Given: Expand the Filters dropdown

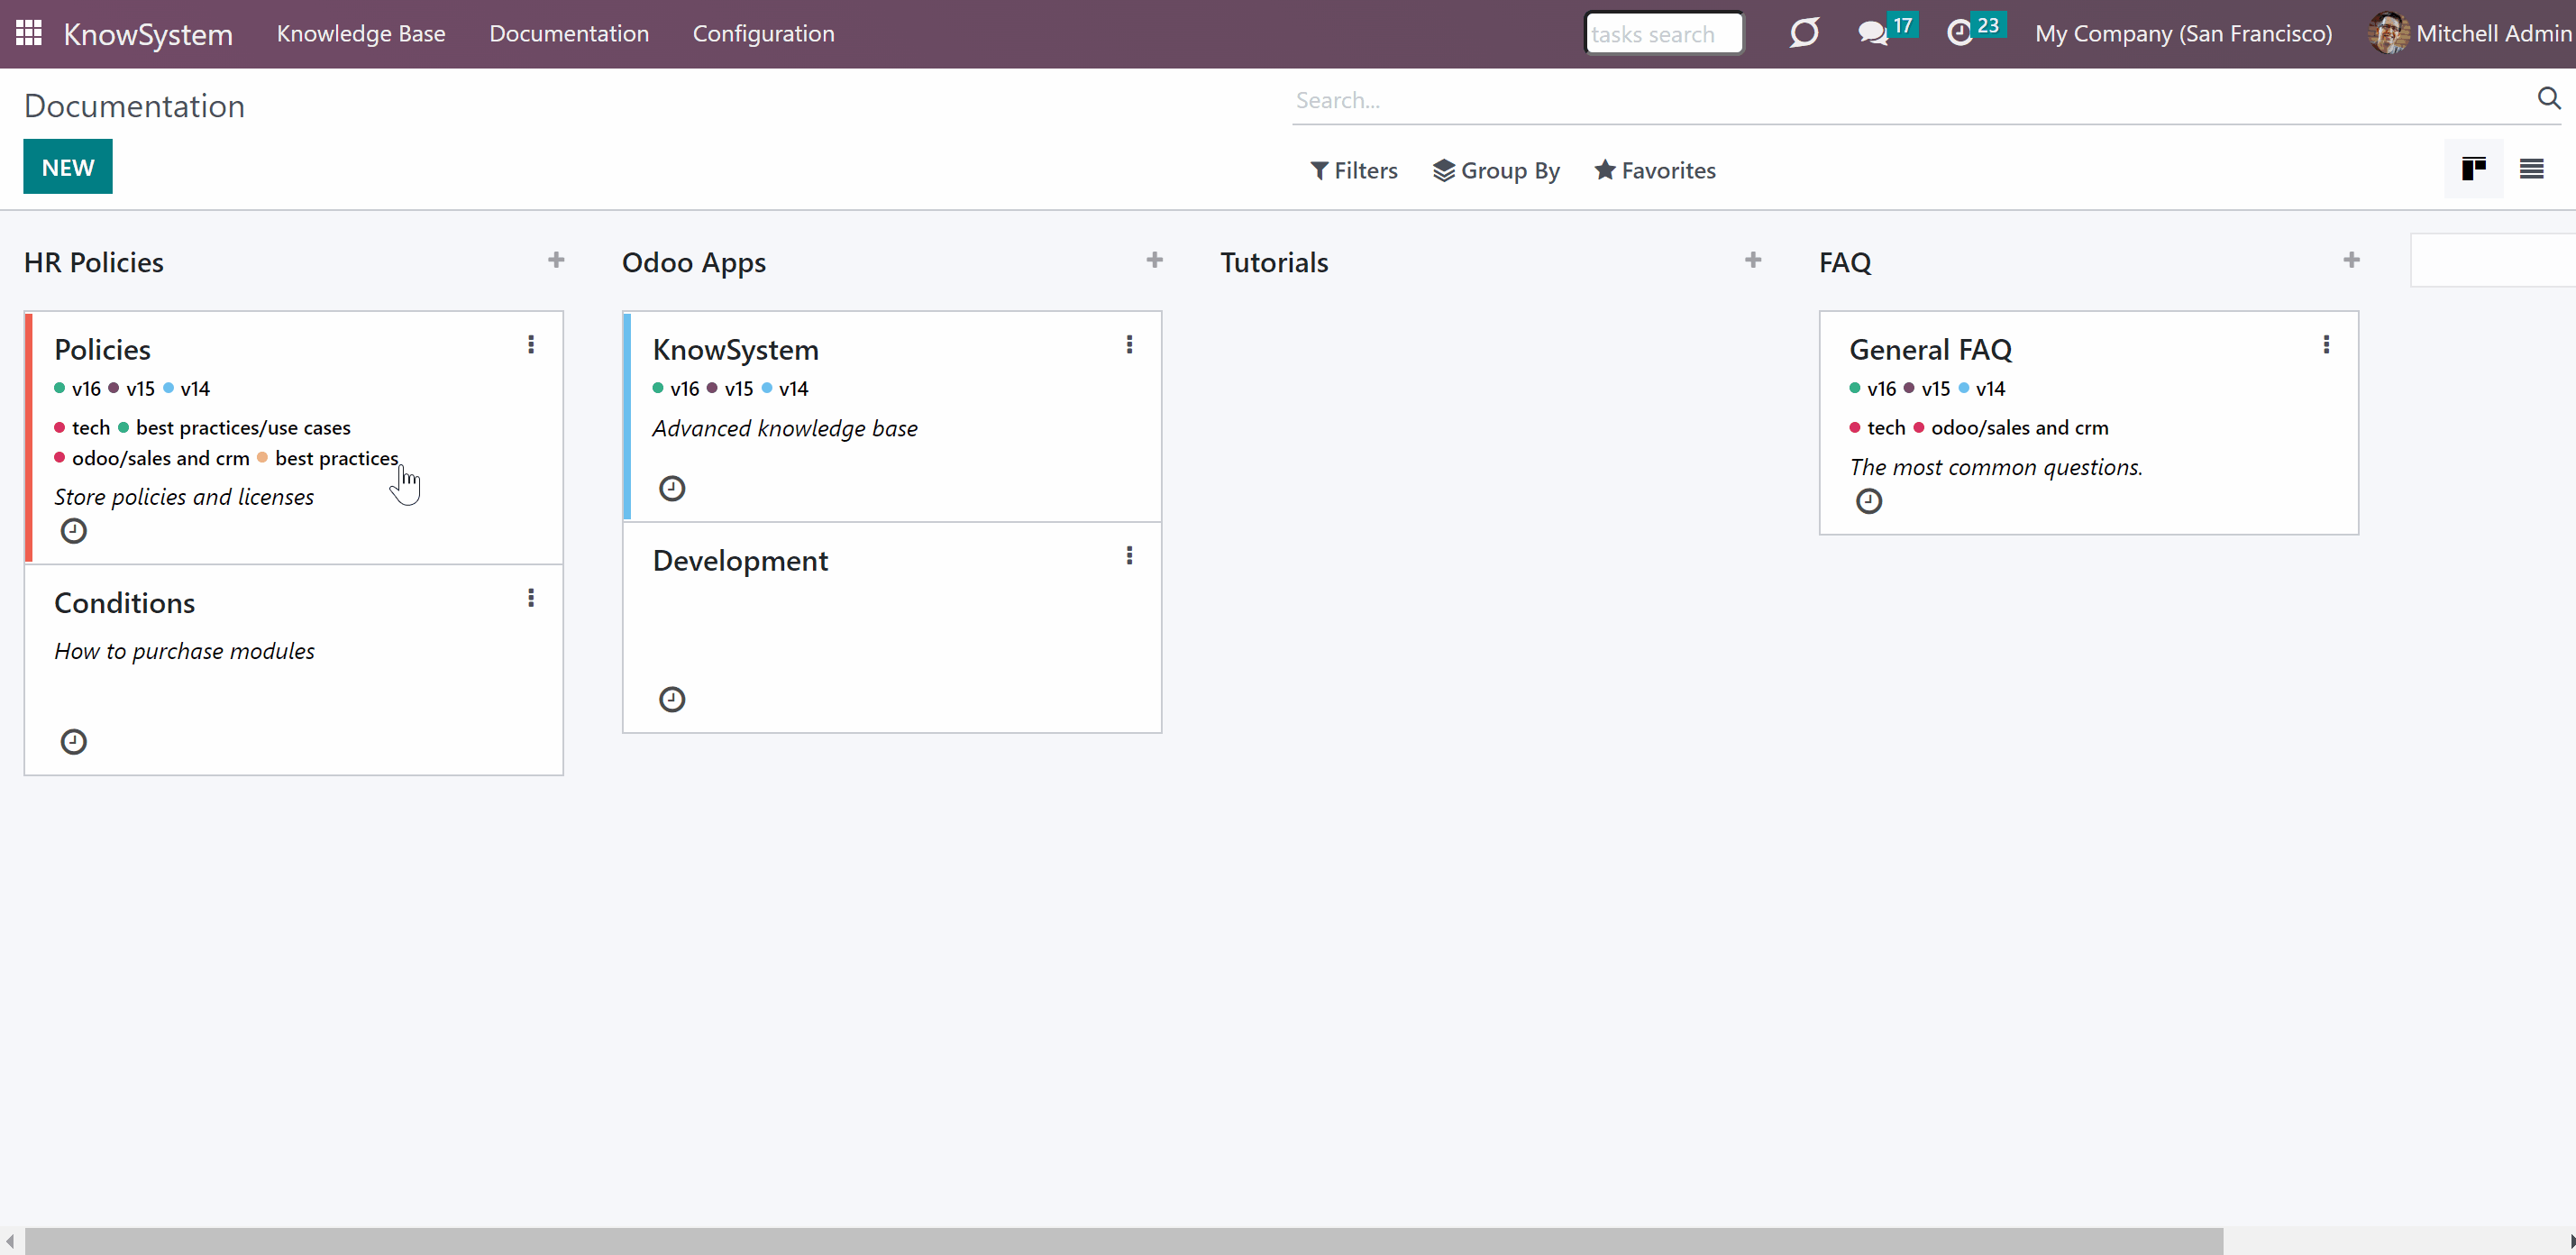Looking at the screenshot, I should 1354,171.
